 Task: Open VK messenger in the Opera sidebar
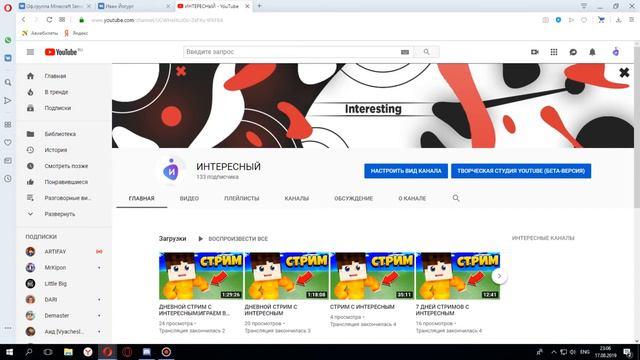[8, 58]
